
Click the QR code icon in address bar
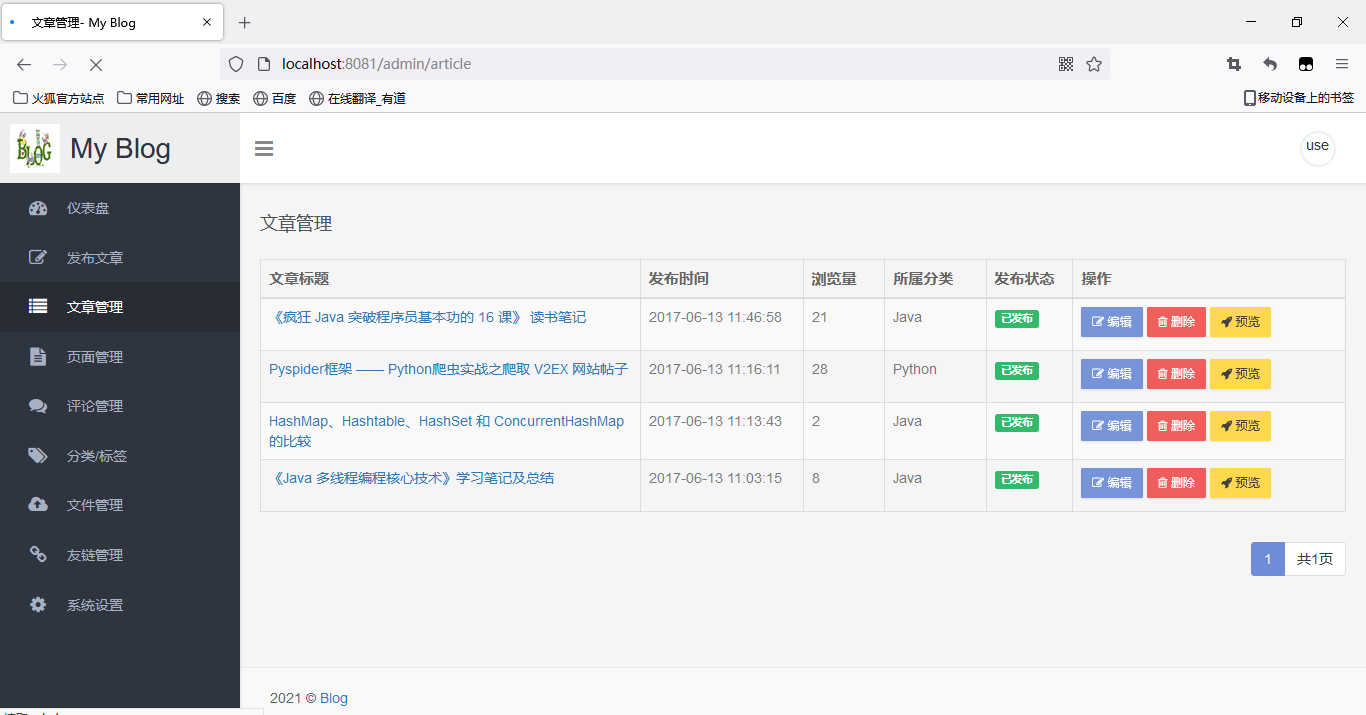pyautogui.click(x=1066, y=64)
